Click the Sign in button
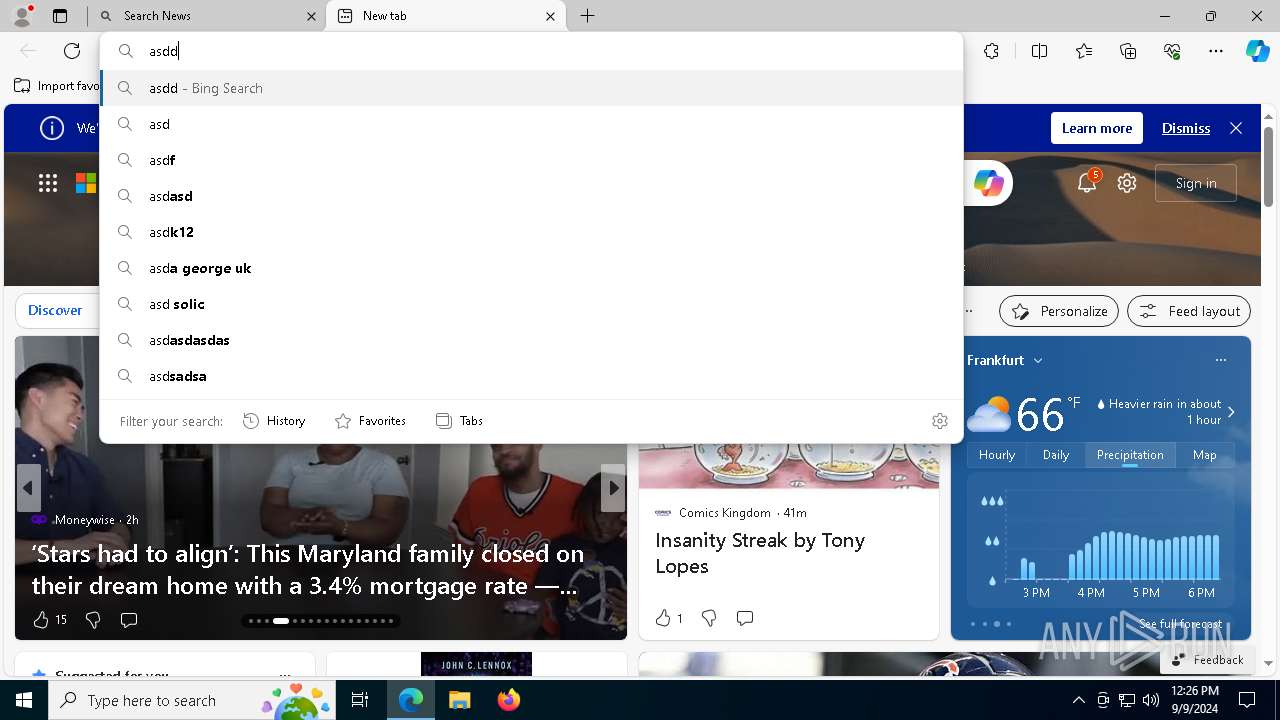The image size is (1280, 720). tap(1196, 183)
